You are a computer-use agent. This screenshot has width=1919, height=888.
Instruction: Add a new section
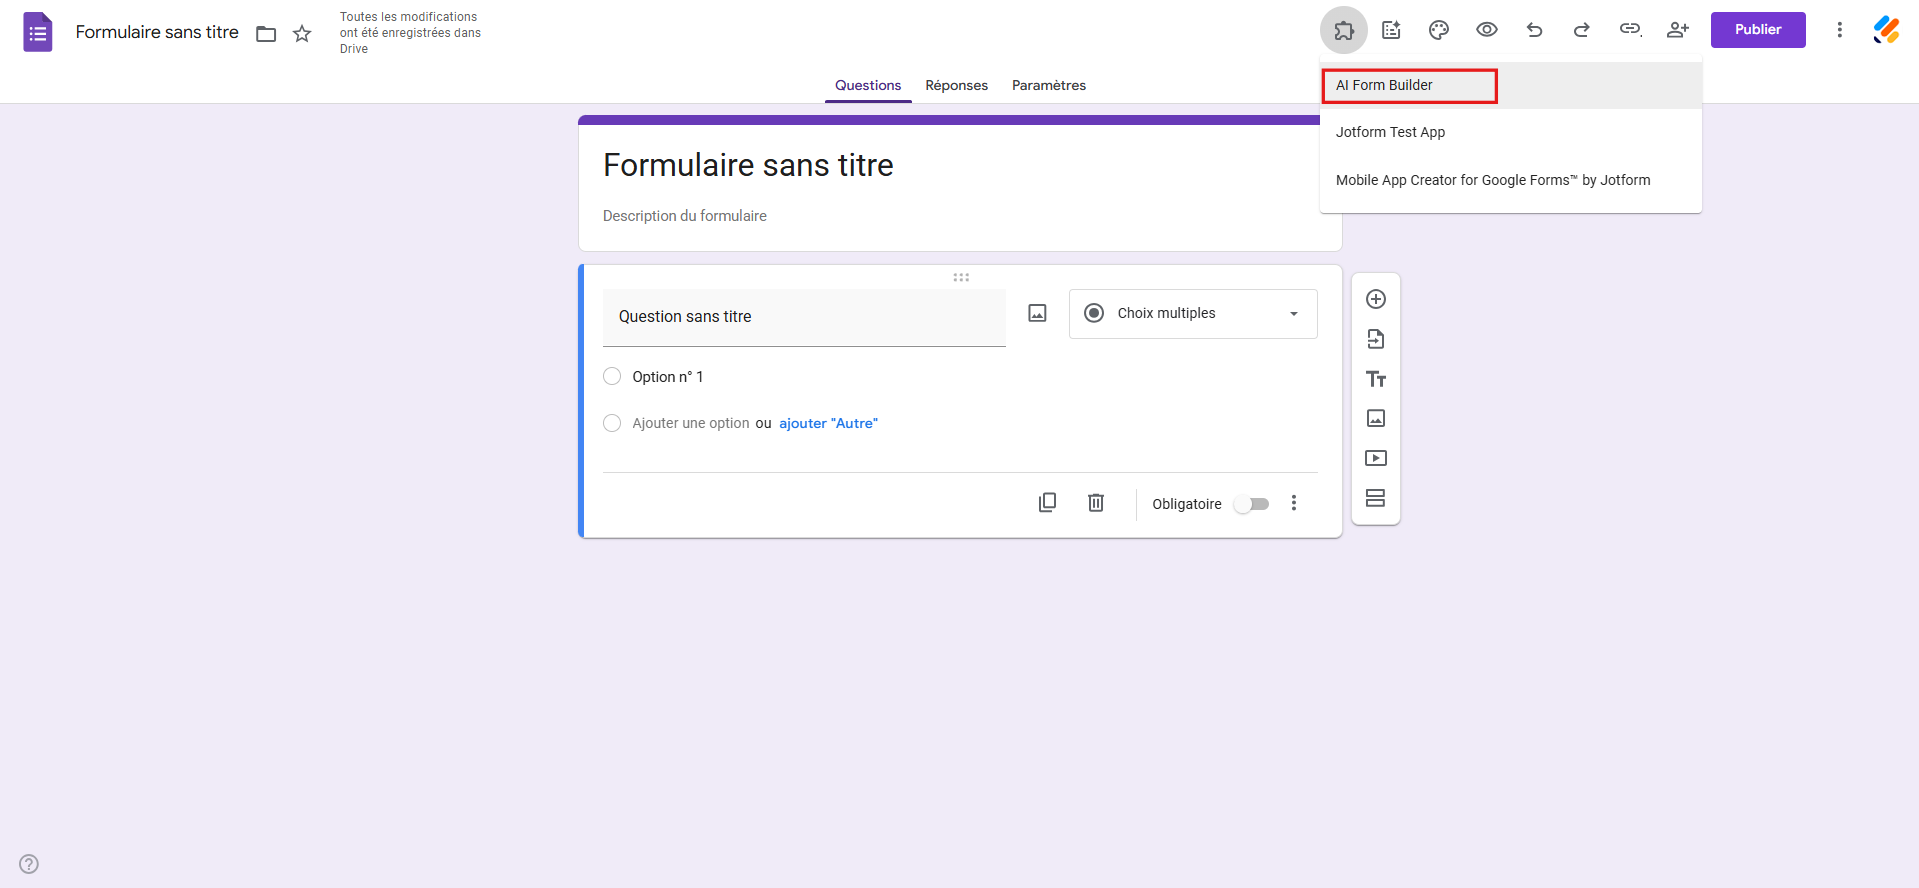tap(1376, 498)
